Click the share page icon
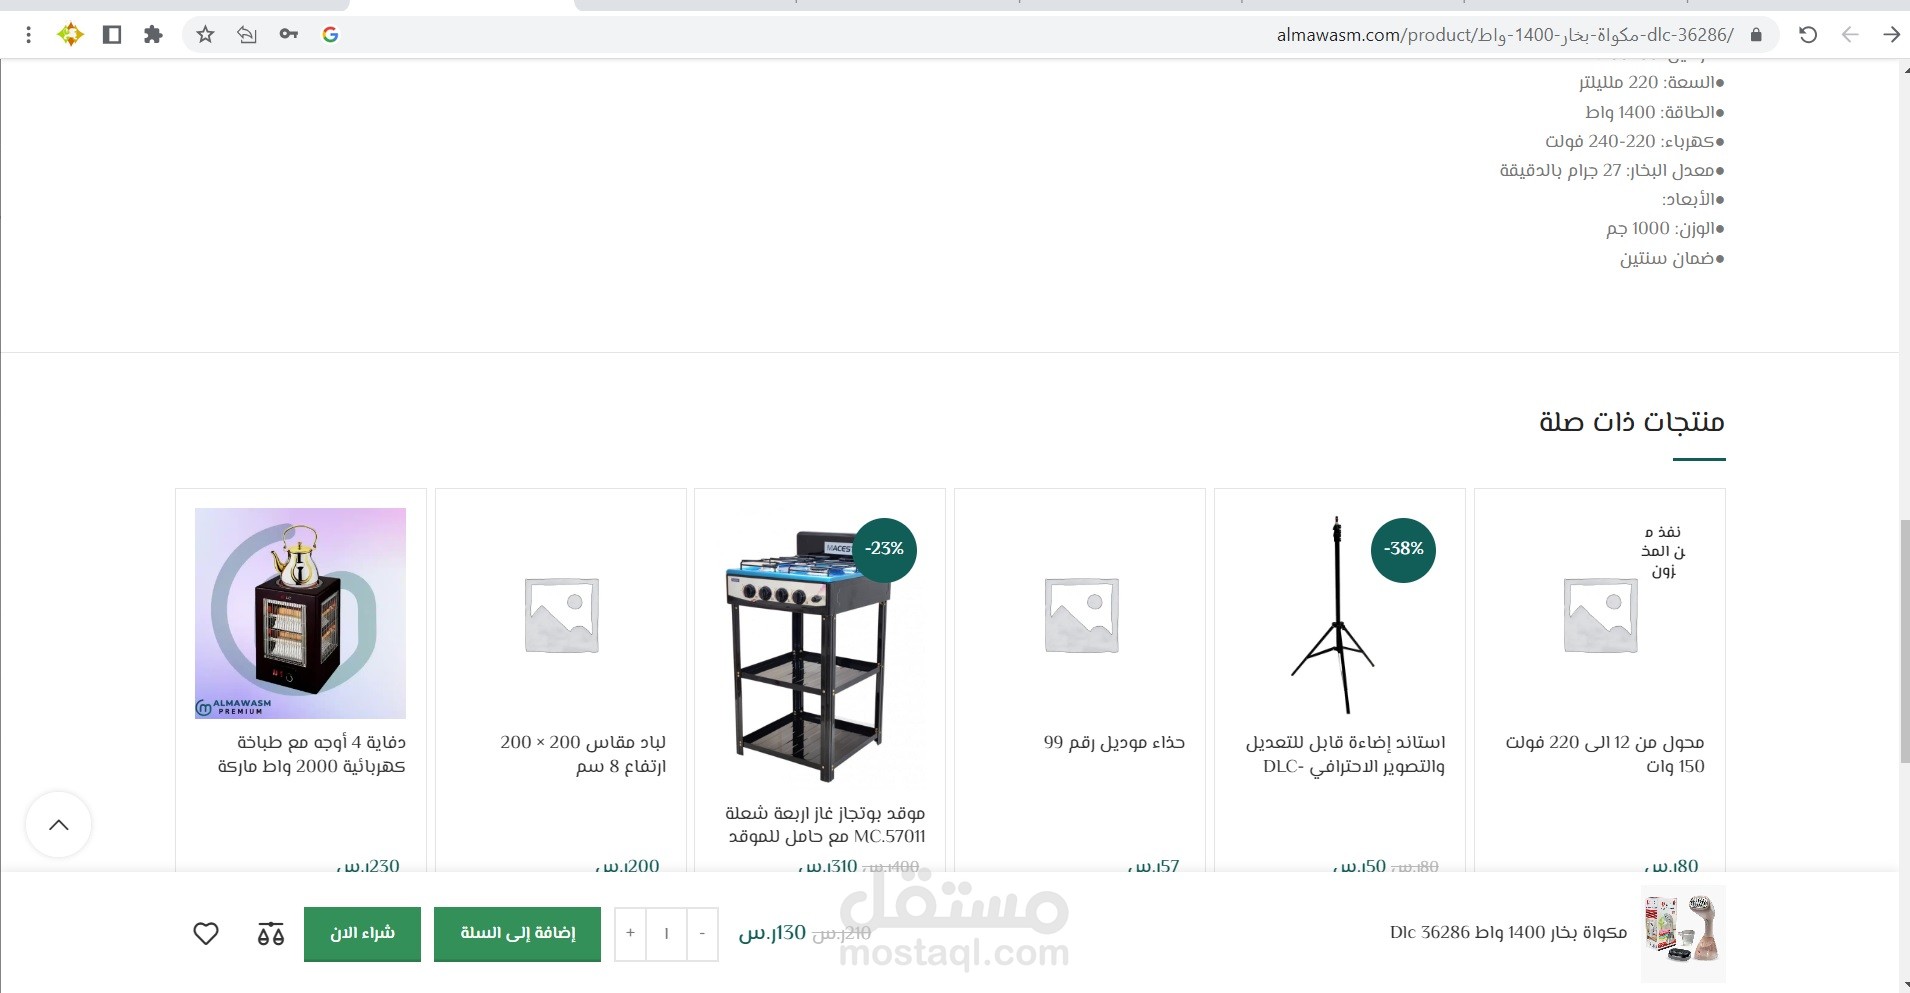This screenshot has height=993, width=1910. tap(247, 35)
